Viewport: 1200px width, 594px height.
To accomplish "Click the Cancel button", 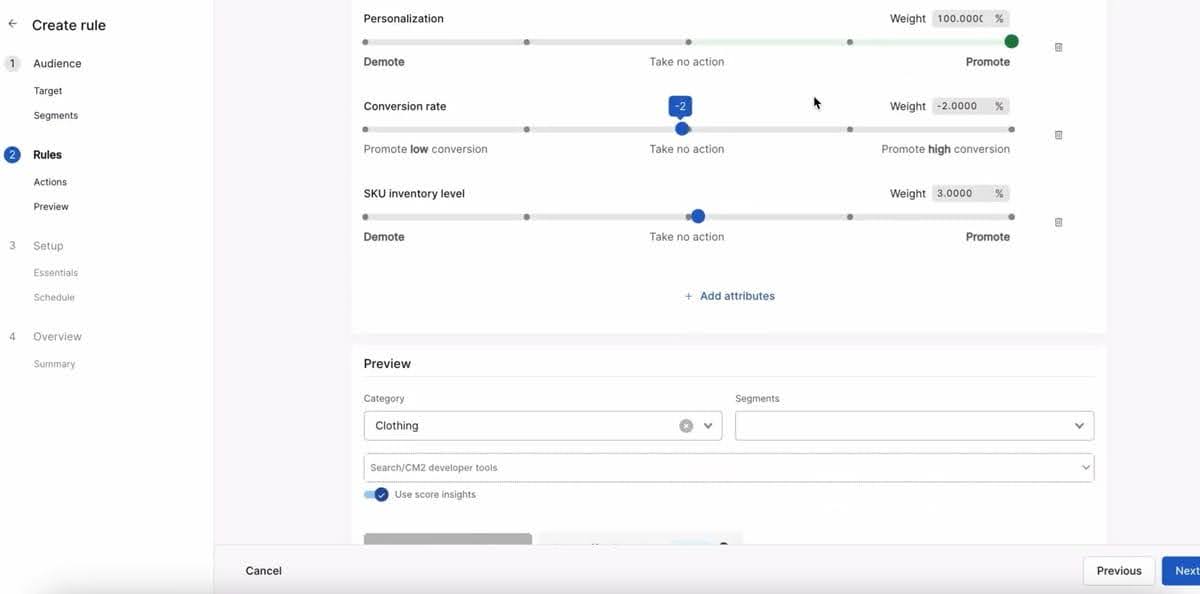I will pos(264,571).
